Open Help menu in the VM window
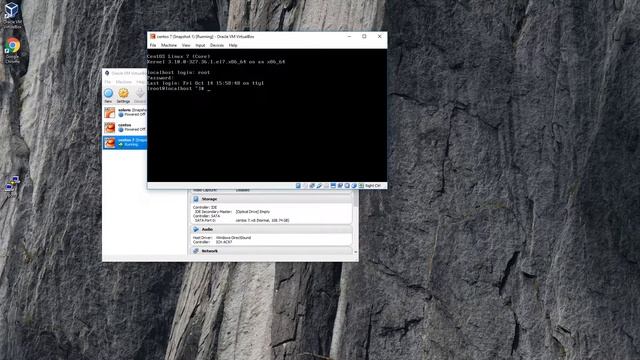 233,45
